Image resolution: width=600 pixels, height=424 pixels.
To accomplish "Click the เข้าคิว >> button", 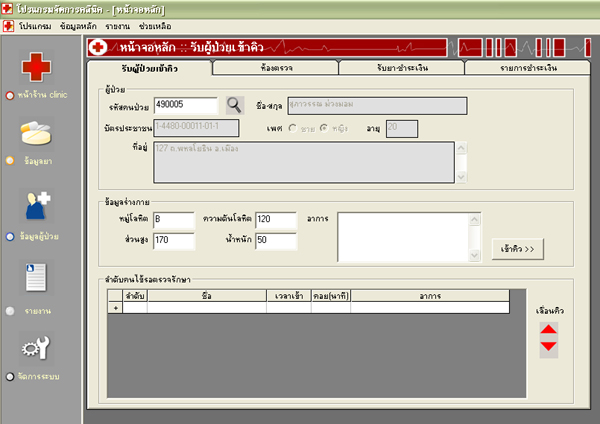I will pyautogui.click(x=516, y=246).
